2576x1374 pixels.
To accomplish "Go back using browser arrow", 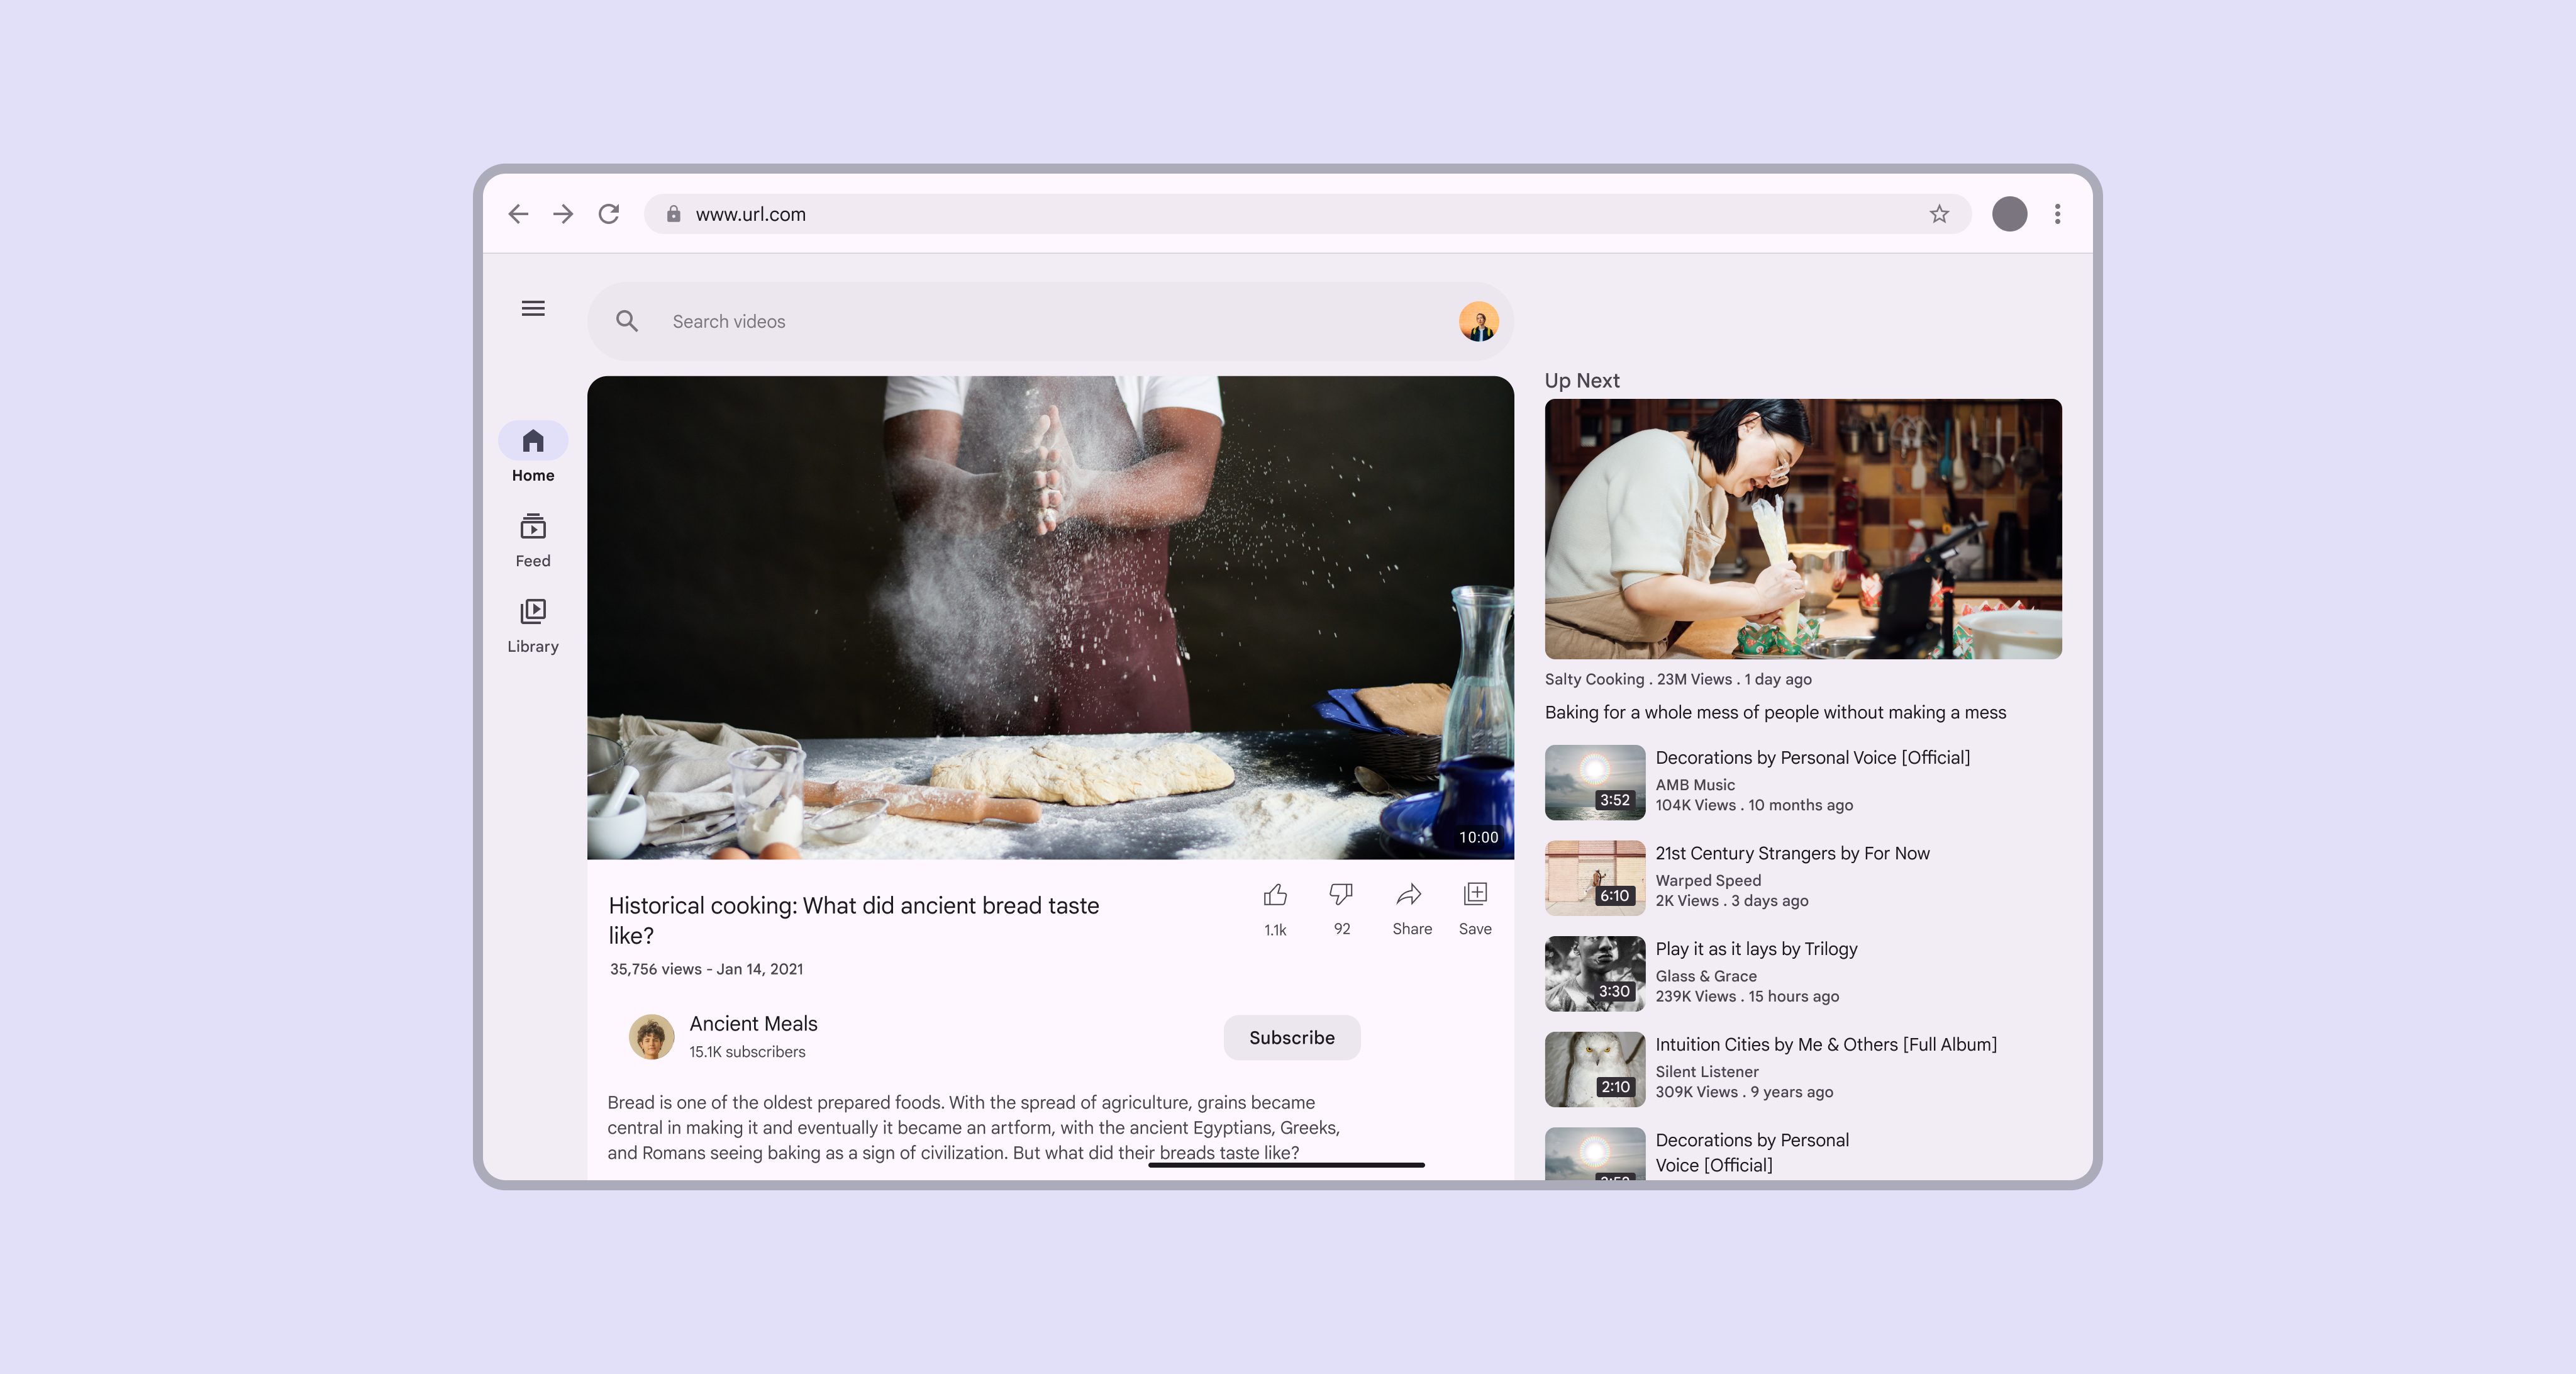I will pos(518,214).
